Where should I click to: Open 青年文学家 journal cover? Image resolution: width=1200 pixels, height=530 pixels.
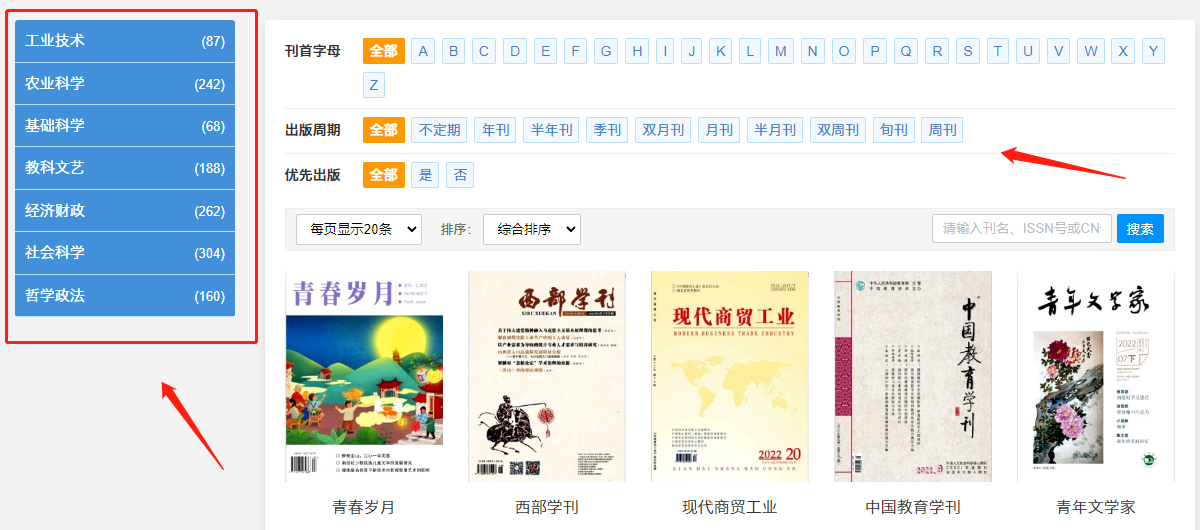1096,376
